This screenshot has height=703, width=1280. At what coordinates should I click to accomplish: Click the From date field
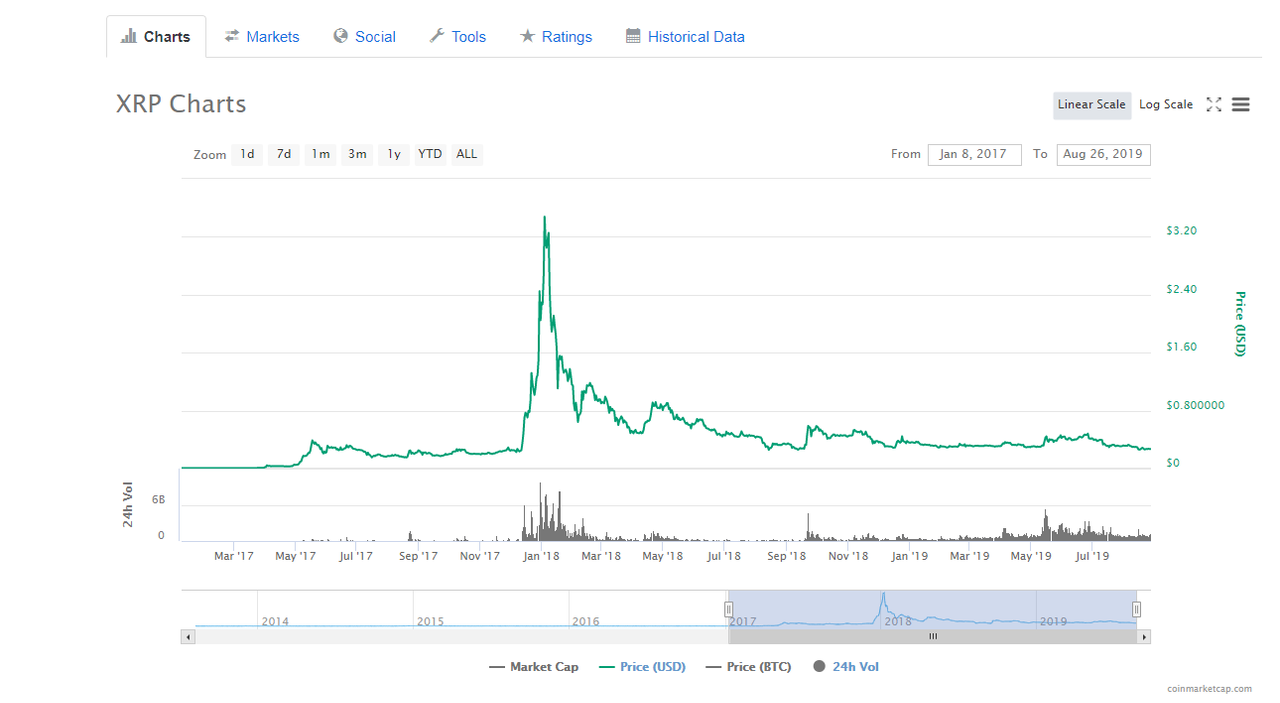(x=975, y=154)
